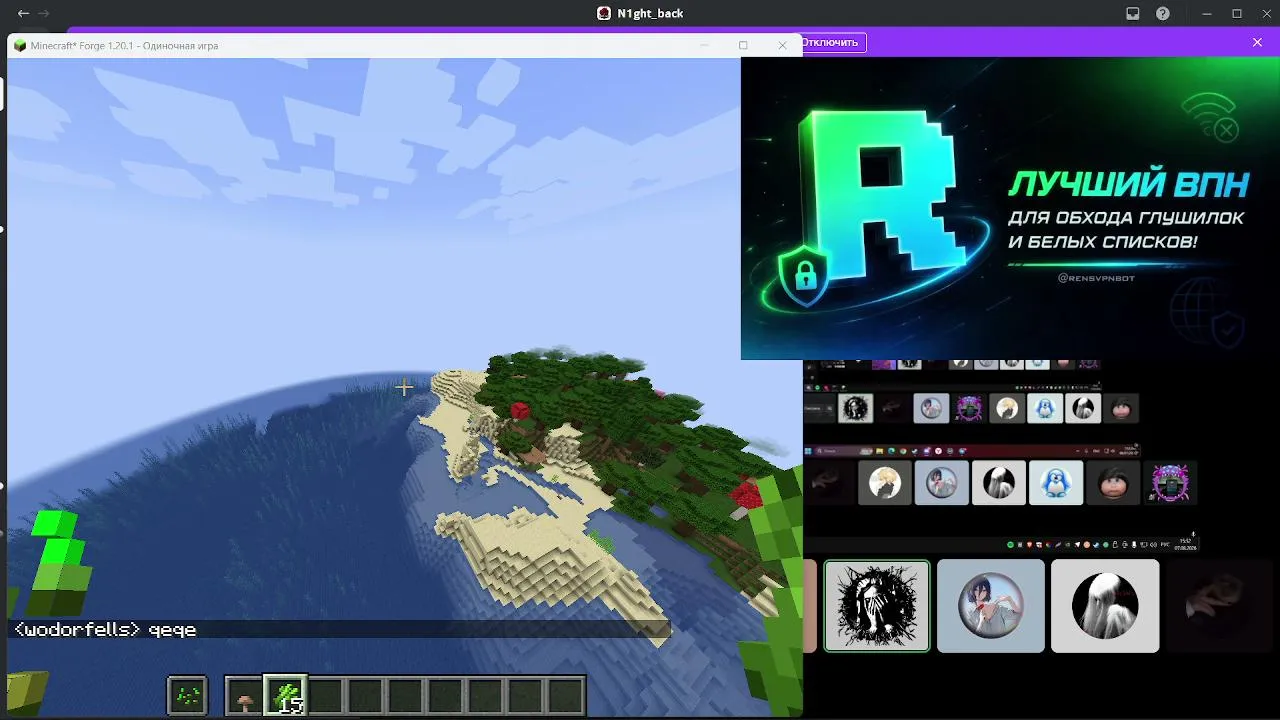This screenshot has width=1280, height=720.
Task: Click the "ЛУЧШИЙ ВПН" headline in the ad
Action: [1128, 185]
